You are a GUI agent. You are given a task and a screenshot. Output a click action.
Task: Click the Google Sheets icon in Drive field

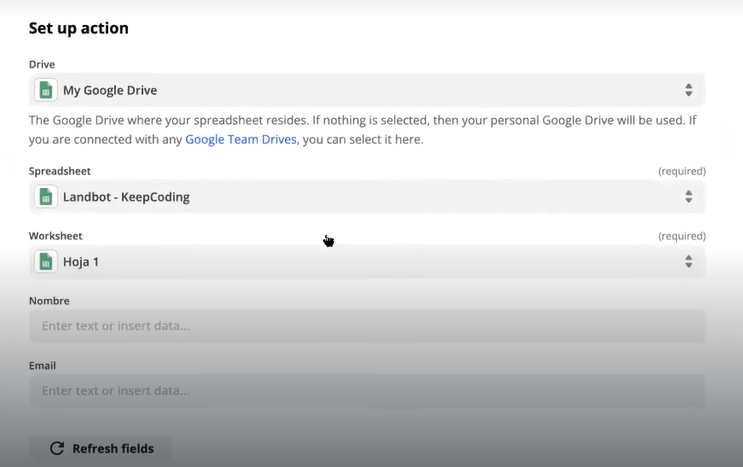[45, 90]
